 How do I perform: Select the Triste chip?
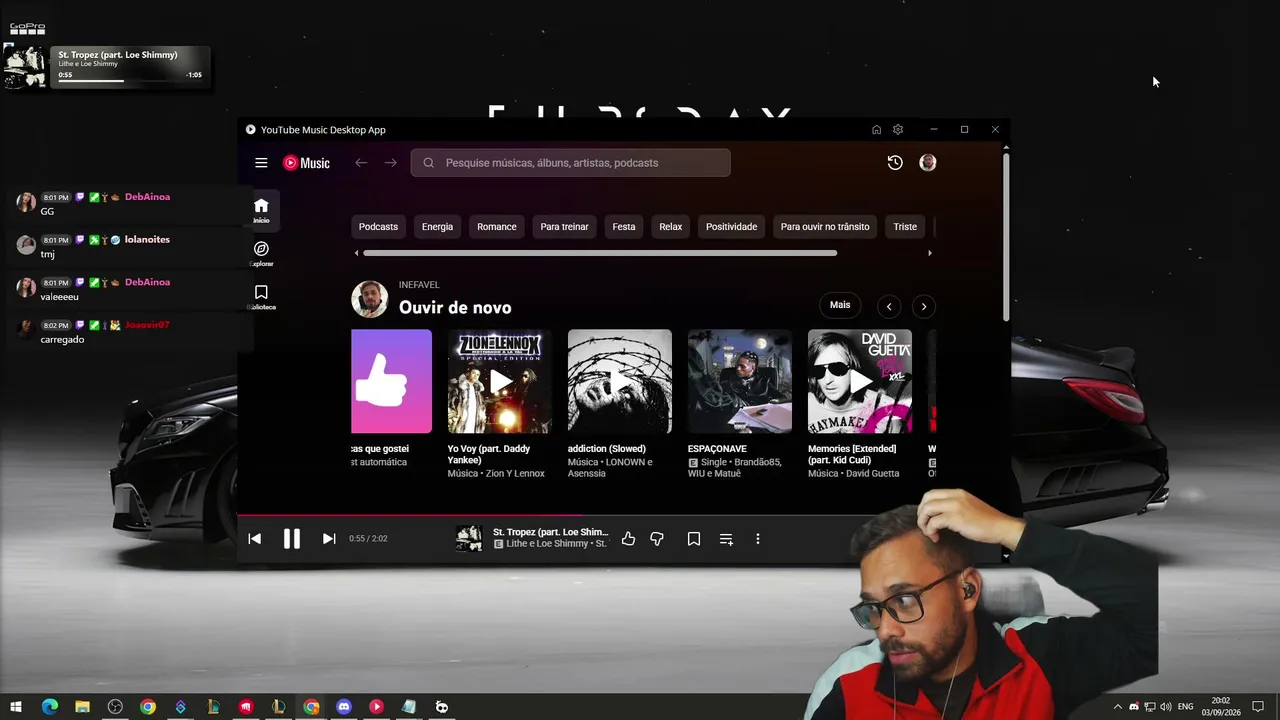[905, 227]
